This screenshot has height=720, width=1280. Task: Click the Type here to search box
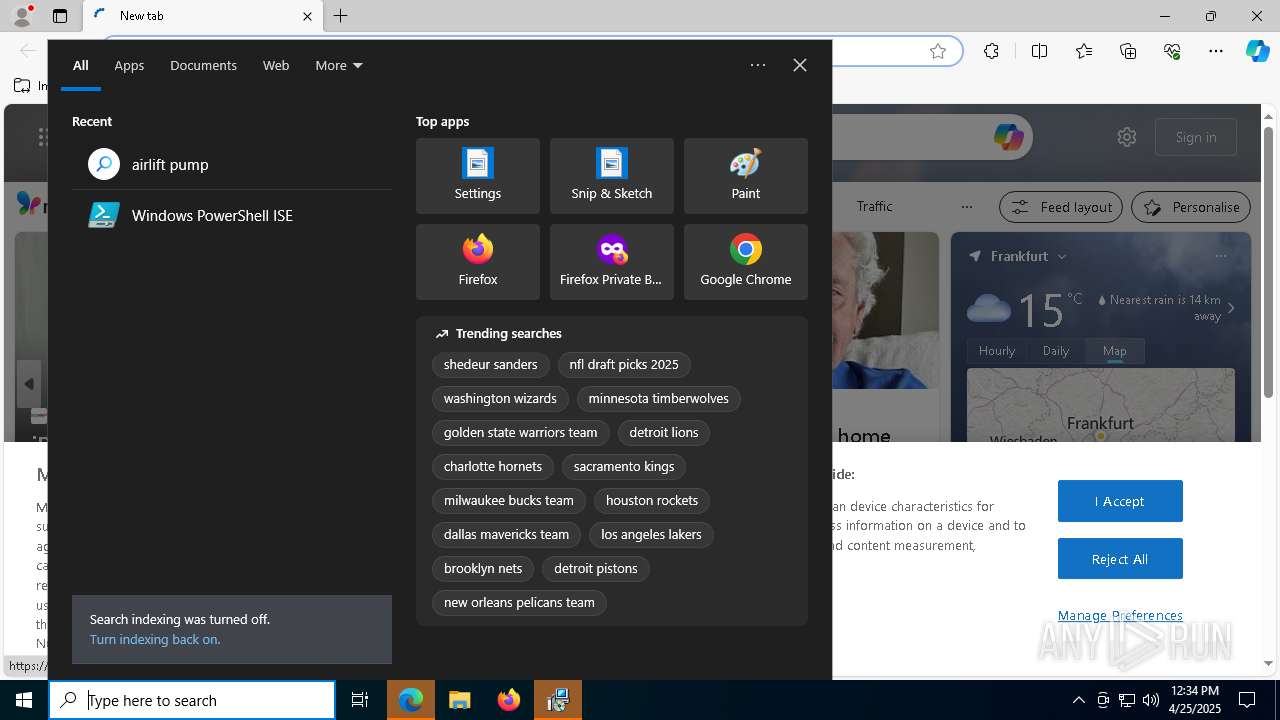[x=192, y=700]
